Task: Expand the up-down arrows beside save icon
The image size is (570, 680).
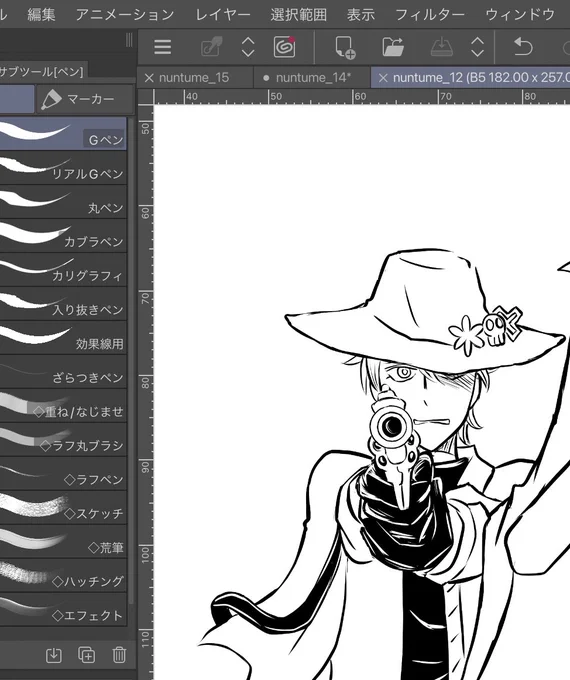Action: [x=477, y=47]
